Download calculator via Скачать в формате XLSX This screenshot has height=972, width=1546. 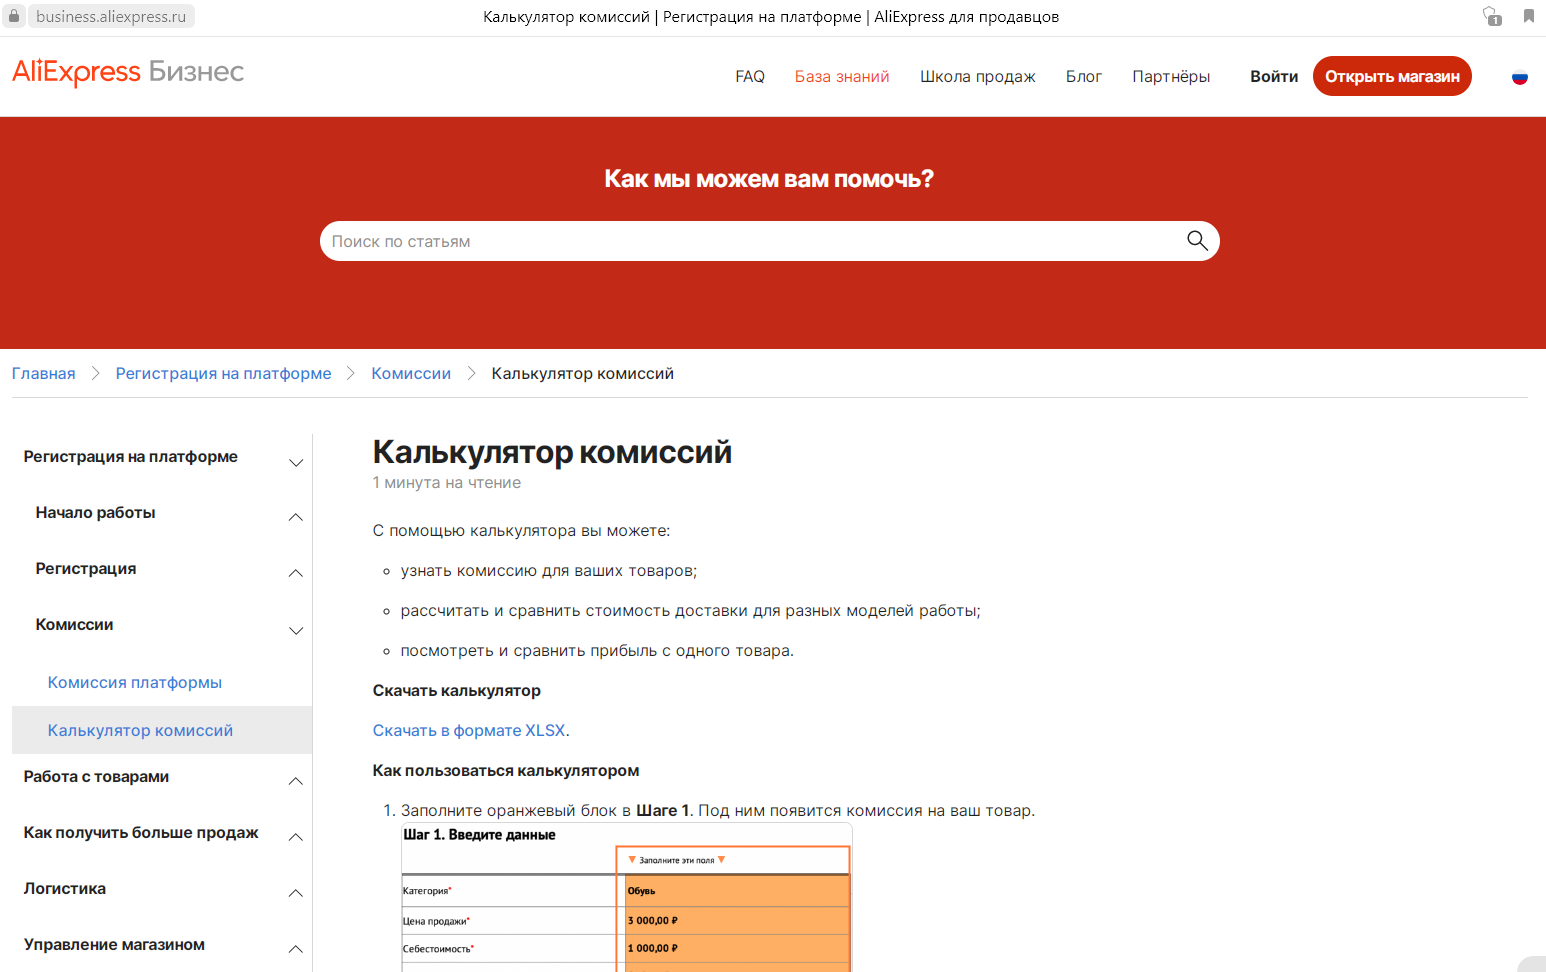469,730
